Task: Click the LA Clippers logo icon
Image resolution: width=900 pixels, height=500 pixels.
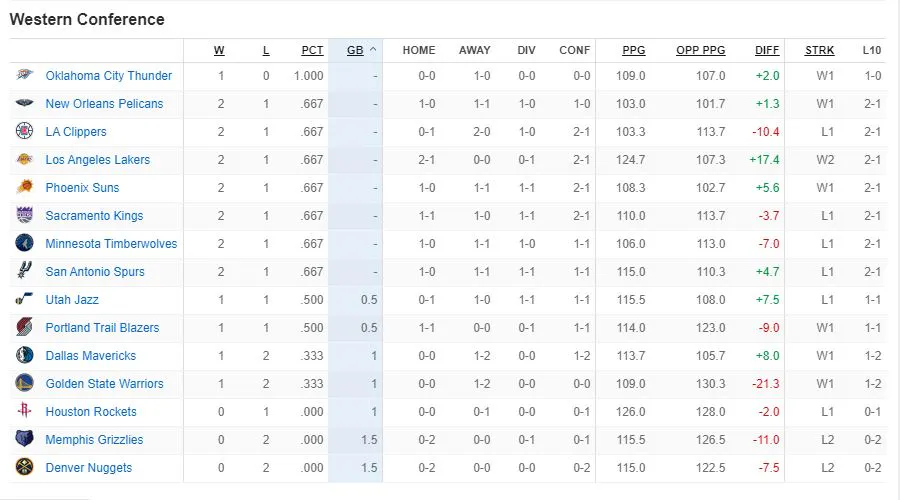Action: point(25,131)
